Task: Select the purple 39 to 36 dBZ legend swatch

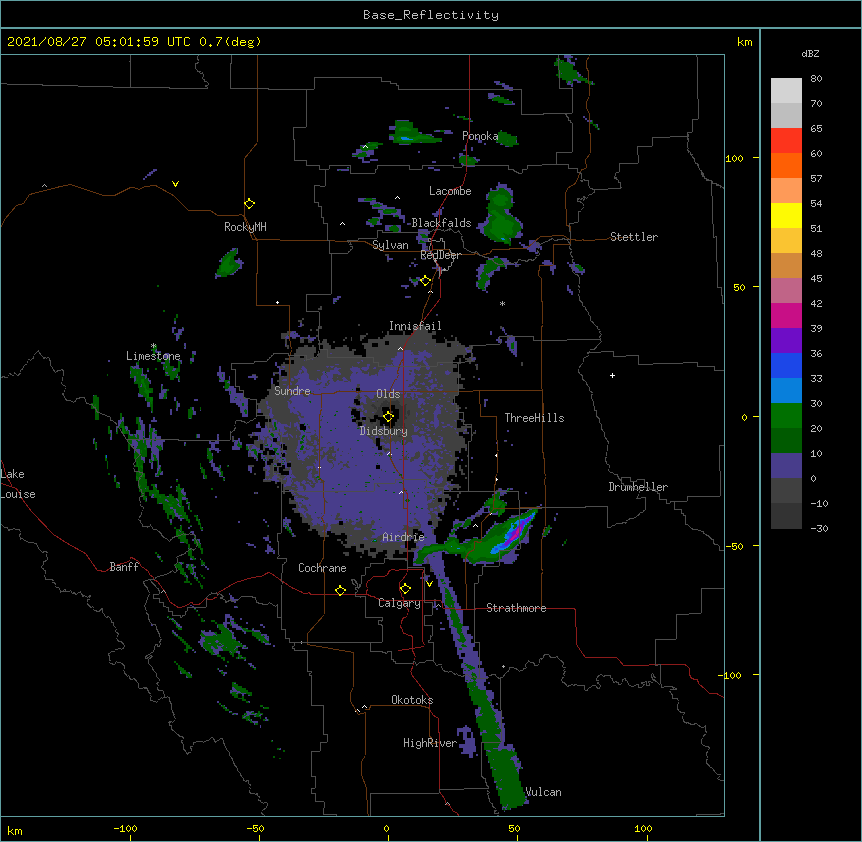Action: coord(786,341)
